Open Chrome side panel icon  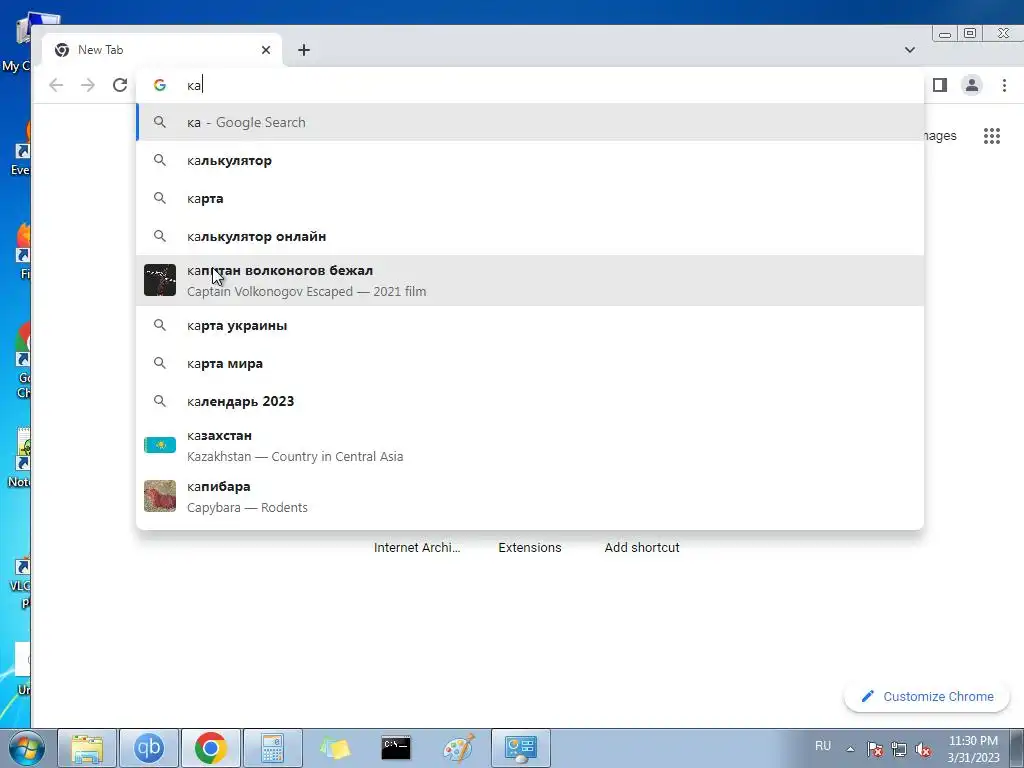(940, 85)
